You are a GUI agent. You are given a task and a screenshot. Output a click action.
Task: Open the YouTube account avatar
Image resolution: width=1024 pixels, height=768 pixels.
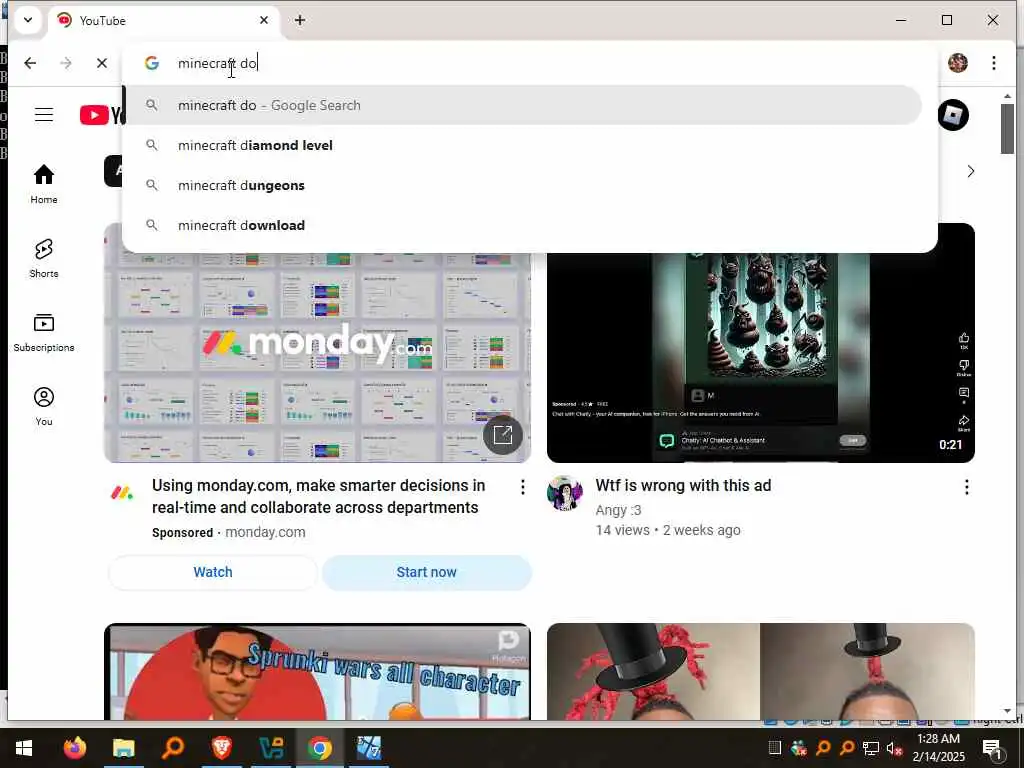tap(953, 115)
